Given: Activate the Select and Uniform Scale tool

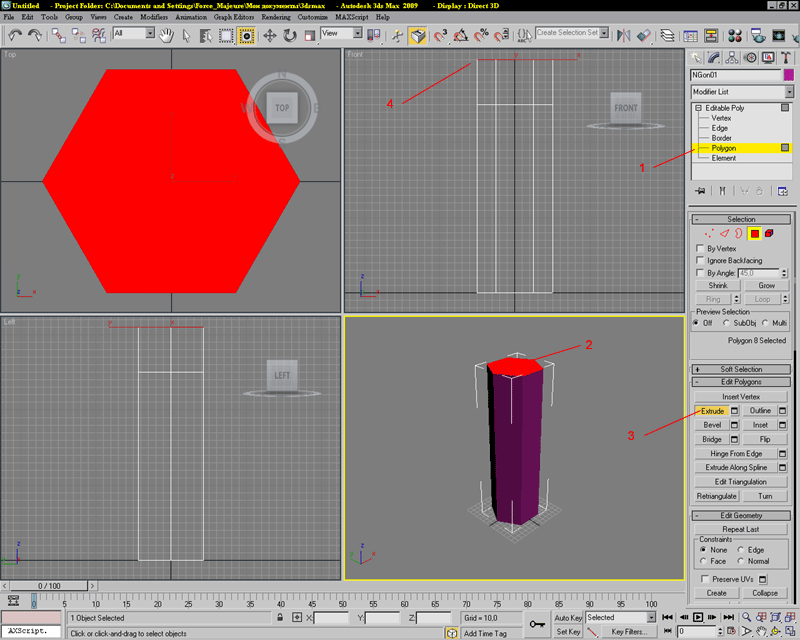Looking at the screenshot, I should pos(310,35).
